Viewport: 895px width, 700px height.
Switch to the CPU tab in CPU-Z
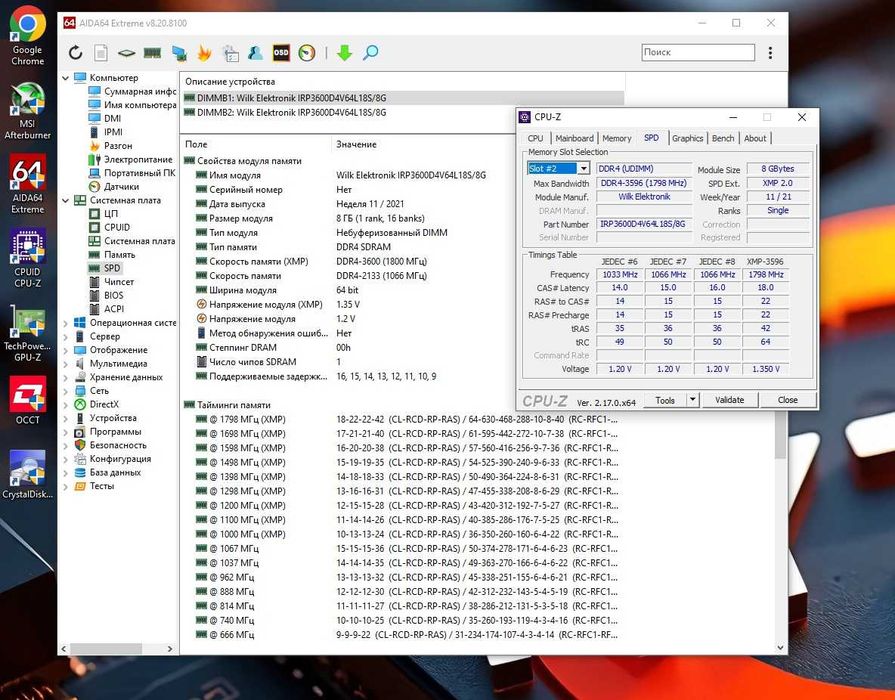click(535, 138)
